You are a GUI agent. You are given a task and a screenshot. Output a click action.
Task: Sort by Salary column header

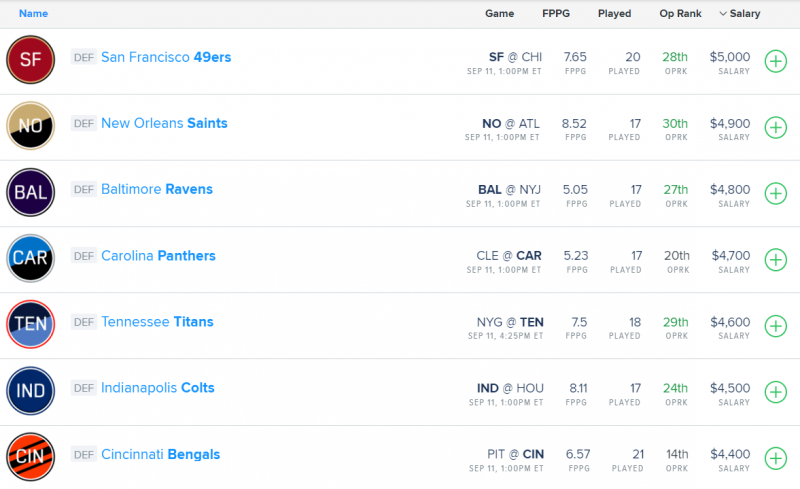point(740,14)
